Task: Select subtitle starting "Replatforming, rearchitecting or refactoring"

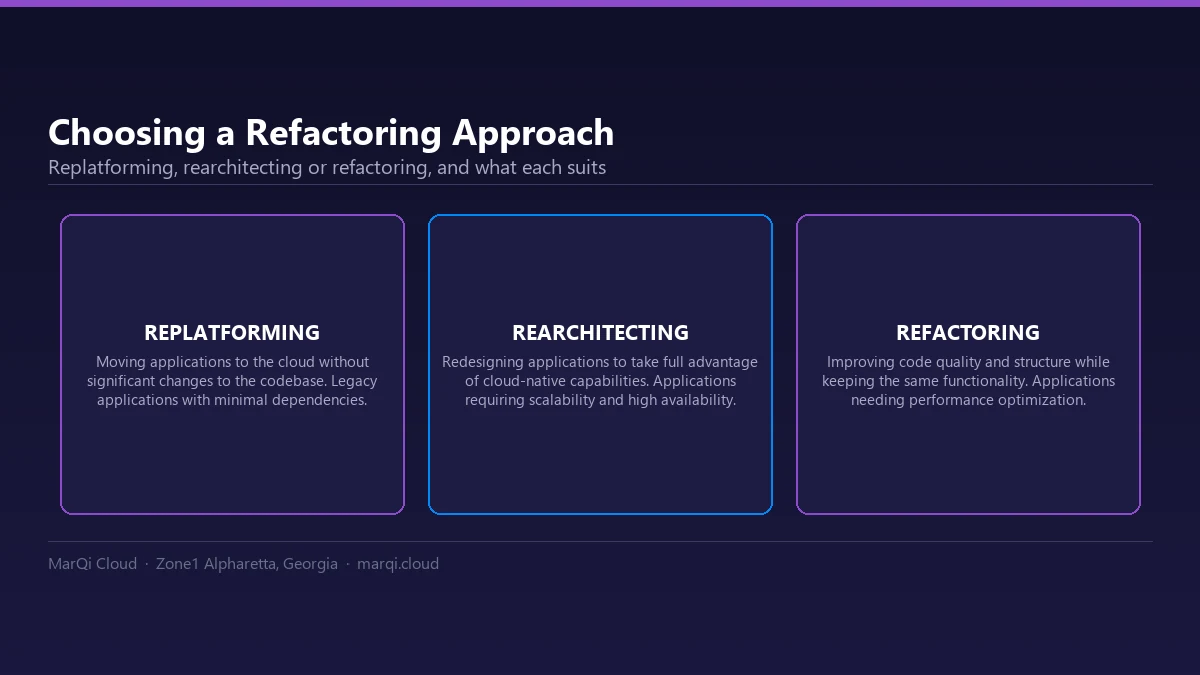Action: 327,167
